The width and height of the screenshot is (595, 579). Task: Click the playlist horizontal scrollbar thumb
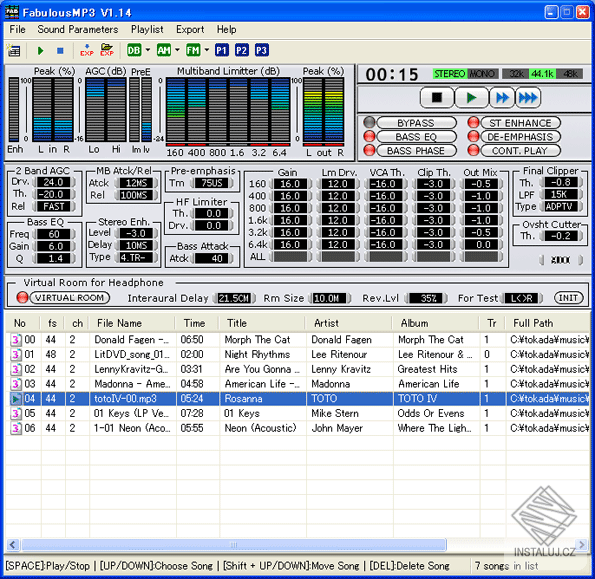(x=234, y=545)
